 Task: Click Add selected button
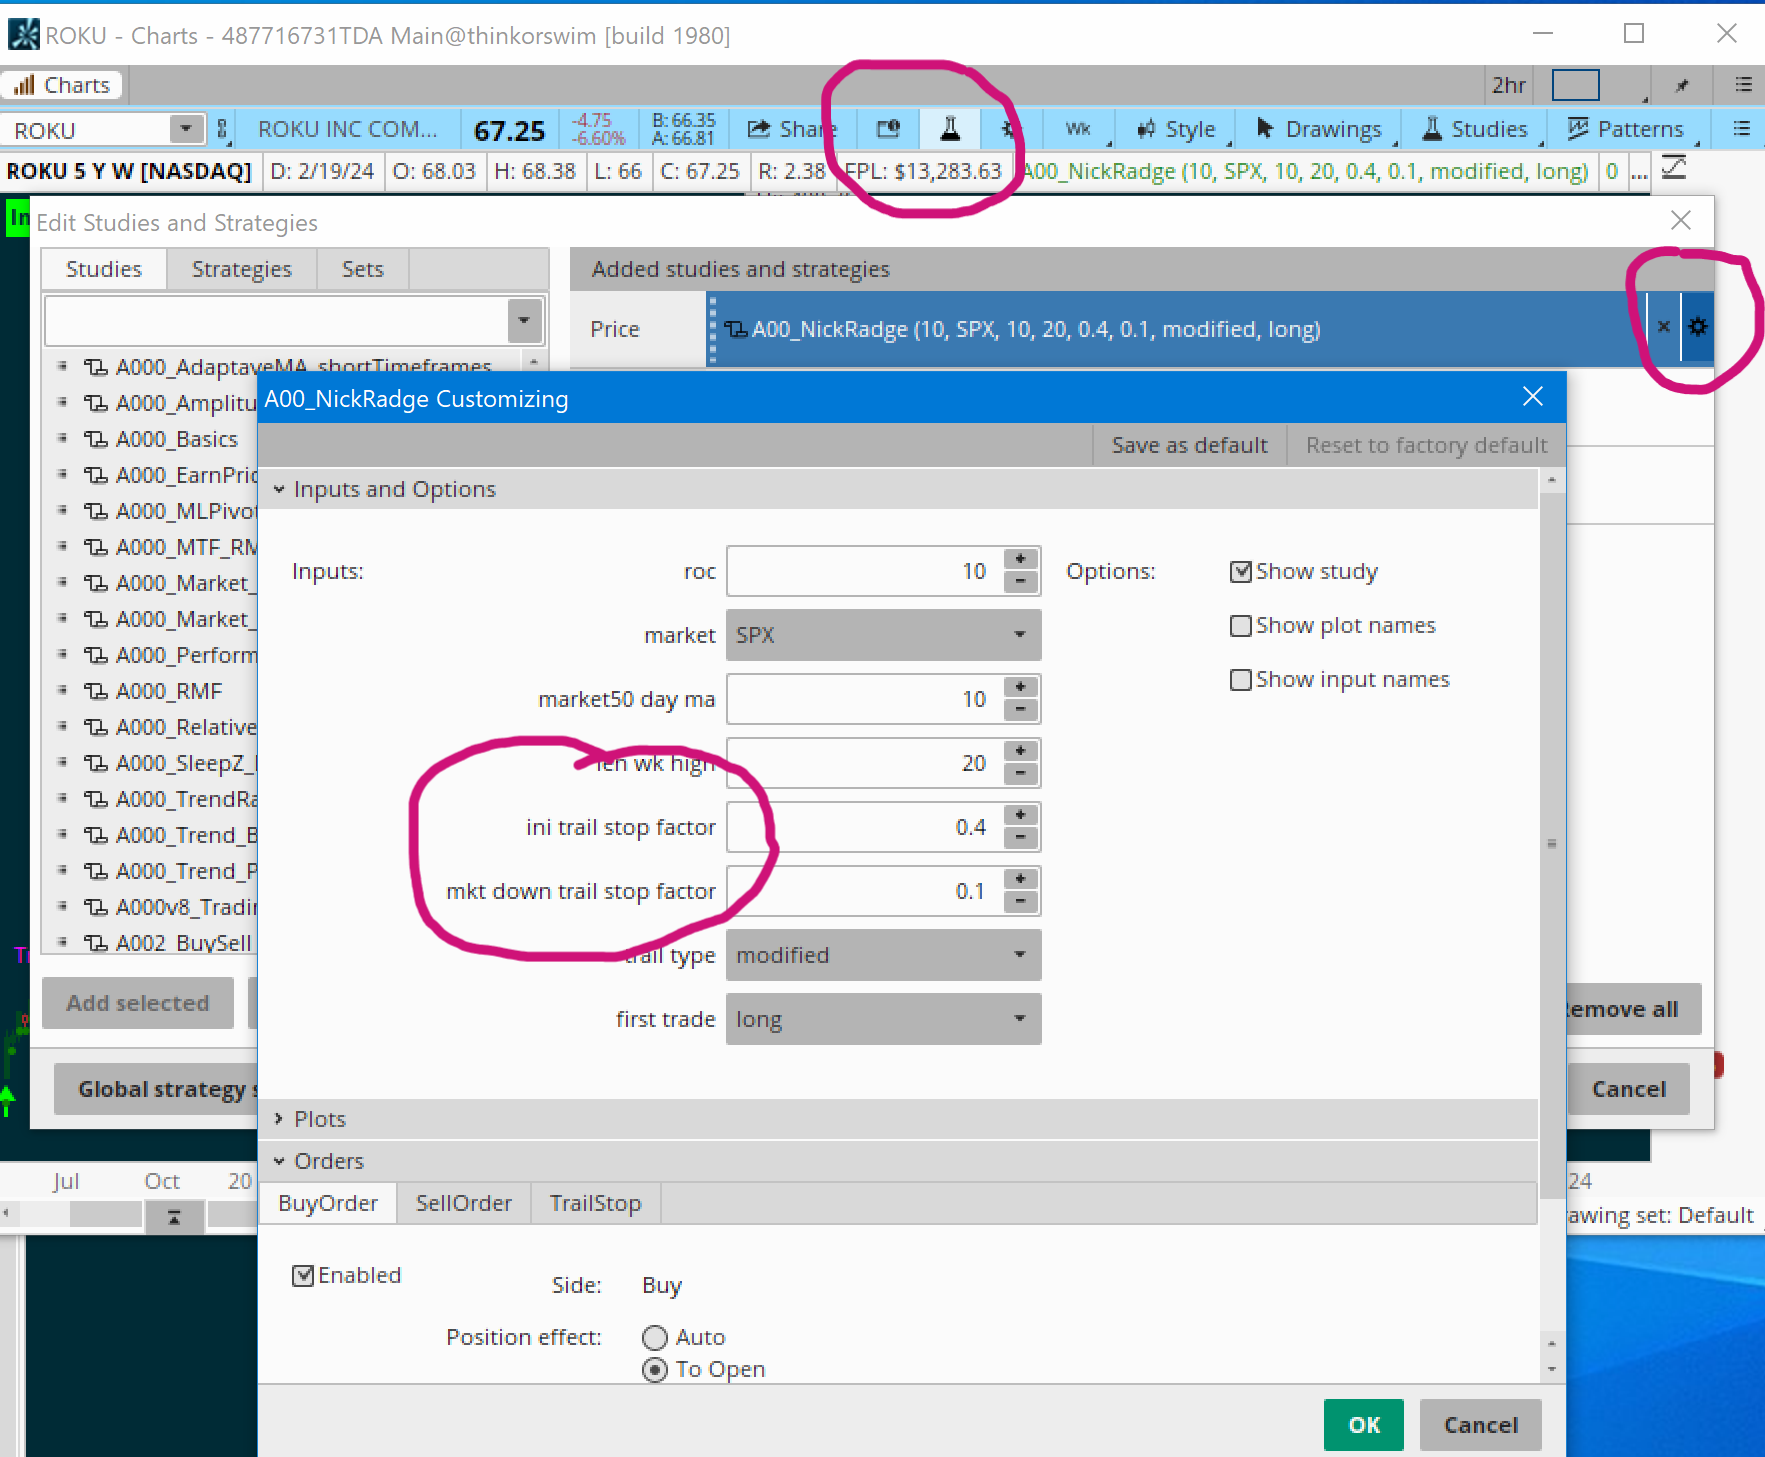click(138, 1003)
